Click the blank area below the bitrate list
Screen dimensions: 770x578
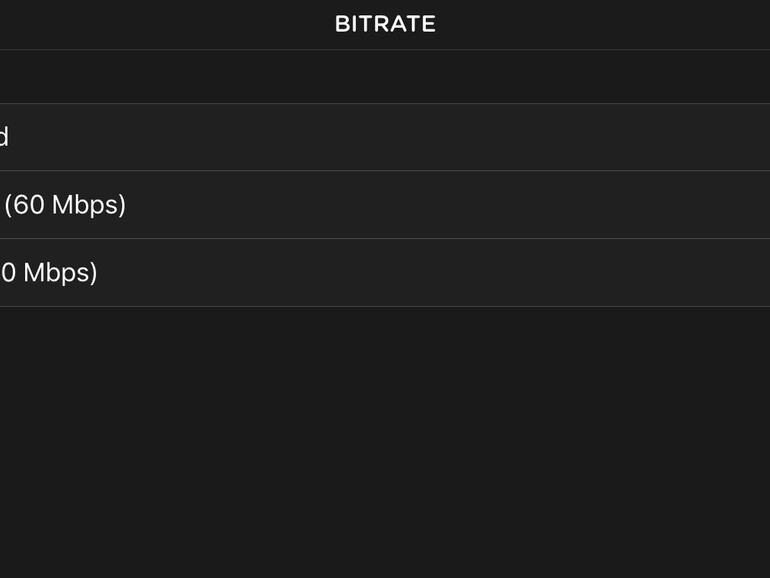coord(385,440)
